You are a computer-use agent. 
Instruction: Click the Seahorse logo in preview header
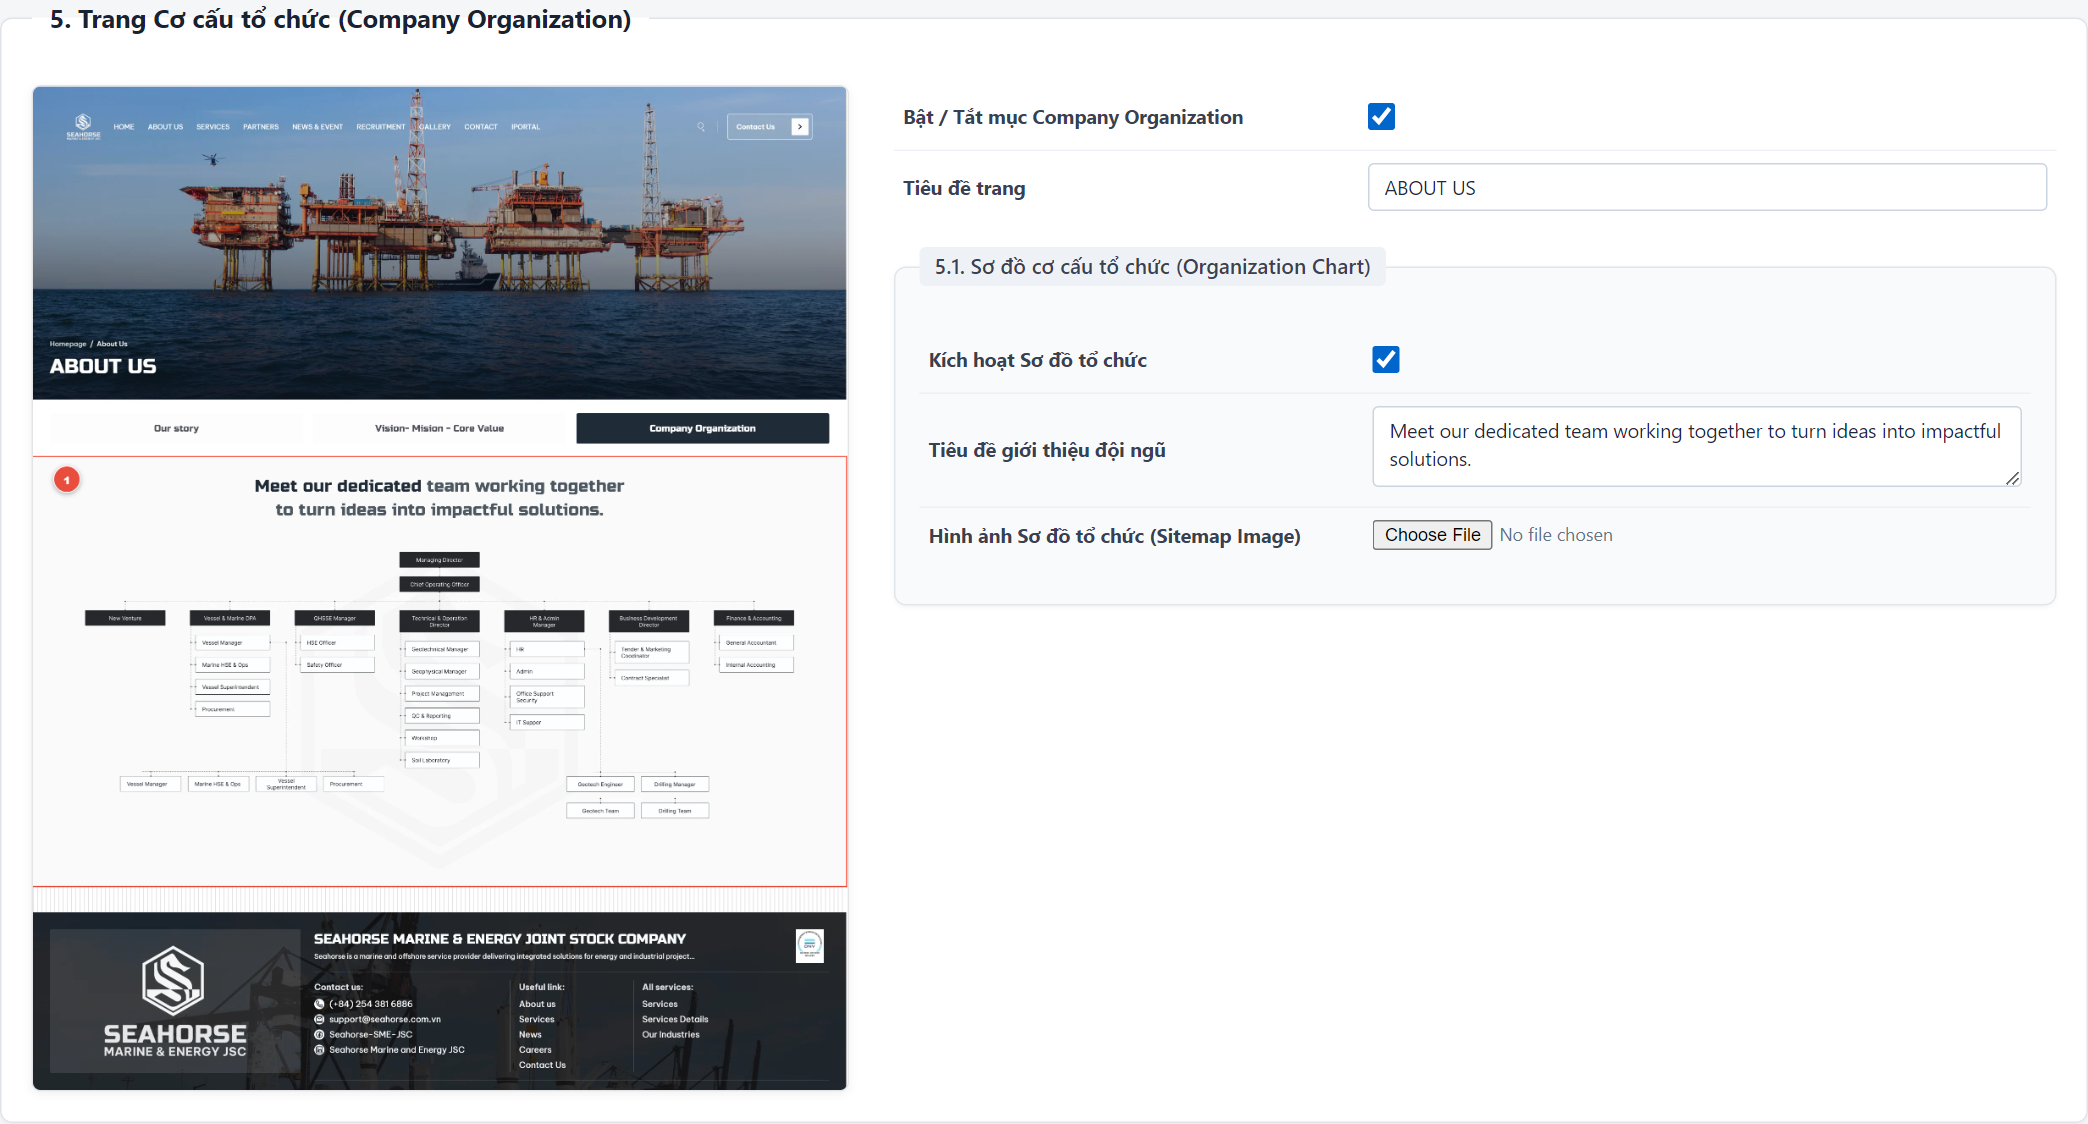coord(83,126)
